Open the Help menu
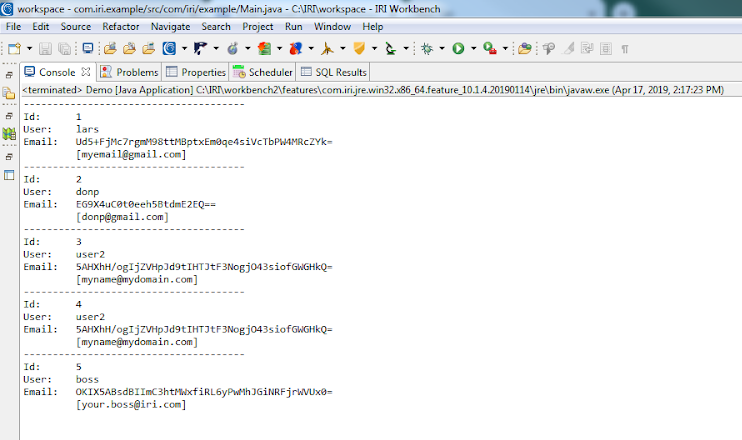The image size is (742, 440). pos(372,26)
